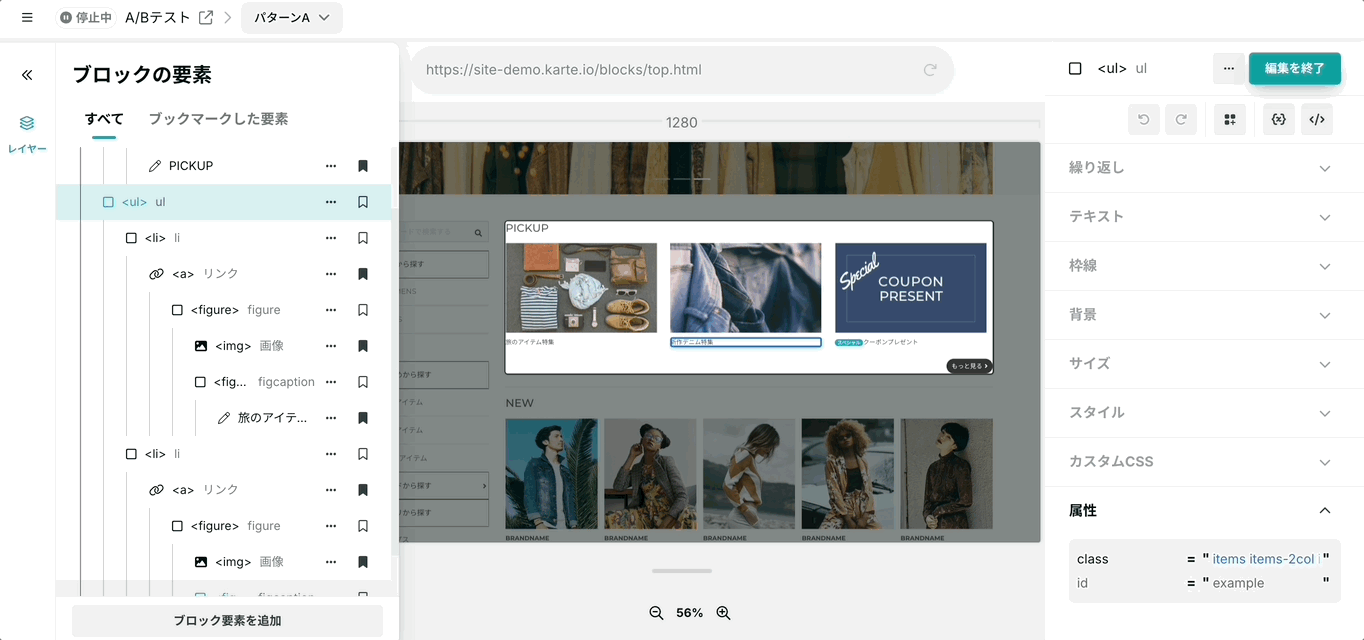The width and height of the screenshot is (1364, 640).
Task: Click ブロック要素を追加 button
Action: pyautogui.click(x=227, y=621)
